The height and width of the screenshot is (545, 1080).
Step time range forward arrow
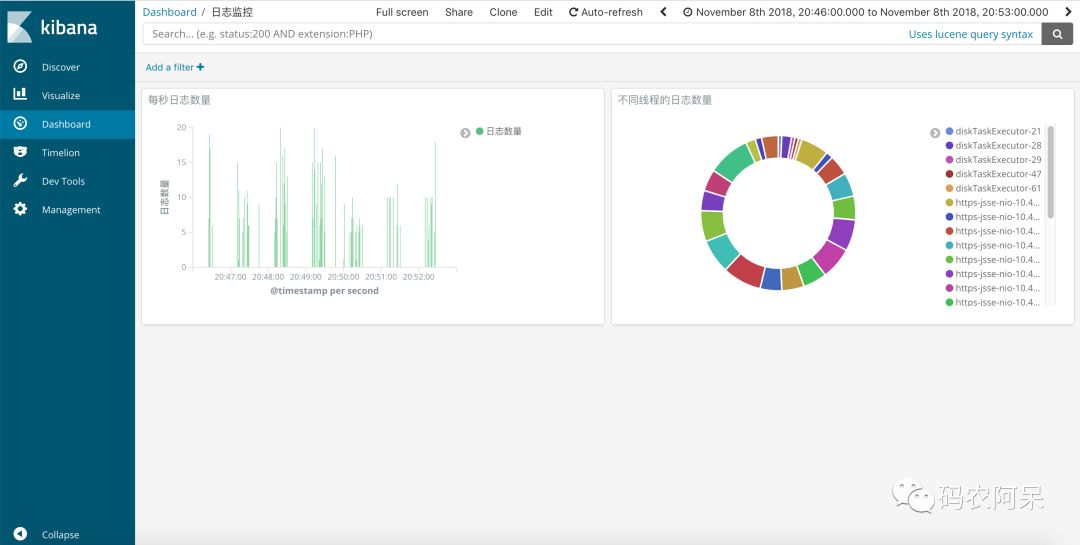point(1066,12)
